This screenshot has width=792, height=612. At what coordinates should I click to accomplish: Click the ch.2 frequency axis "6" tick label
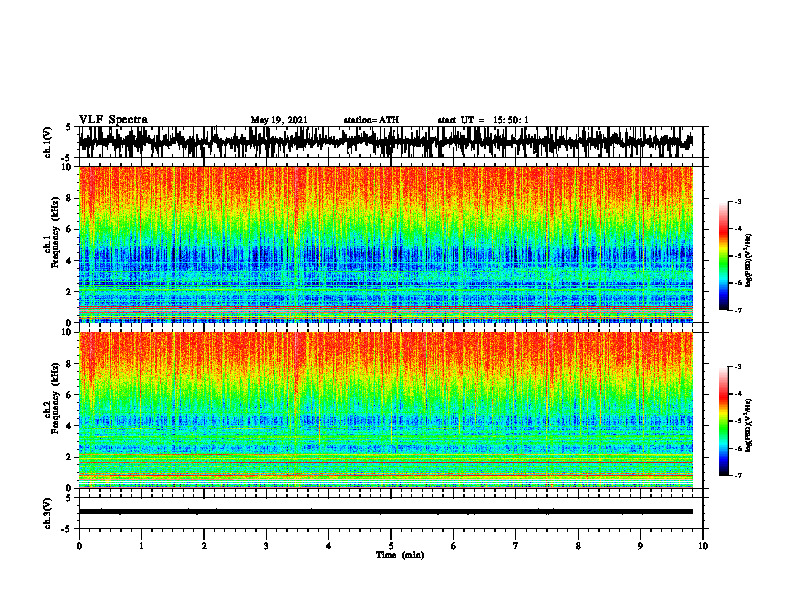click(70, 395)
